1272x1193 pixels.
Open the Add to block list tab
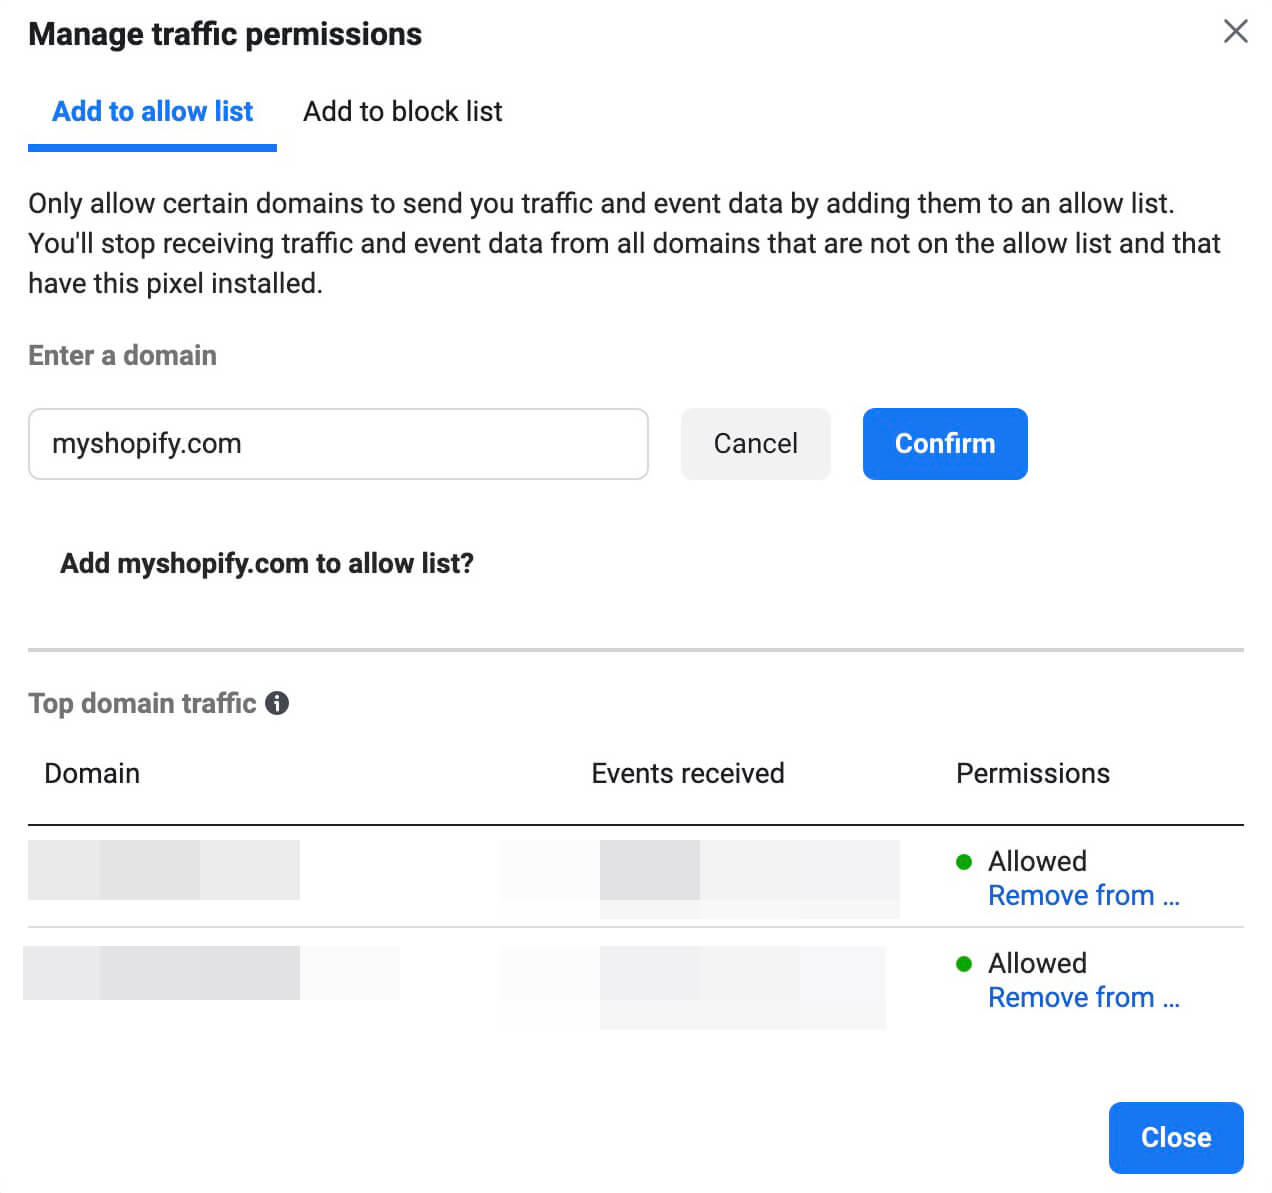coord(402,112)
